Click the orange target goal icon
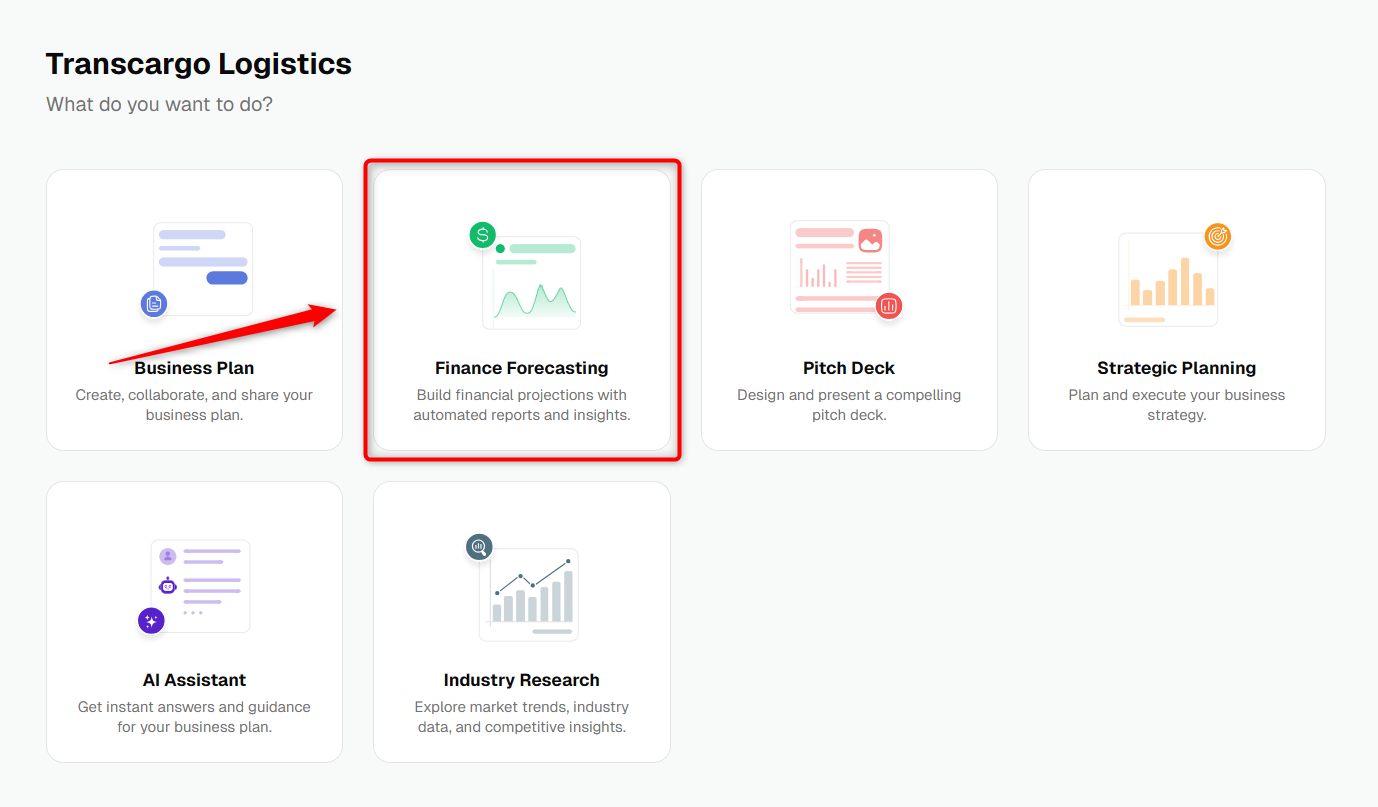The height and width of the screenshot is (807, 1378). tap(1217, 237)
